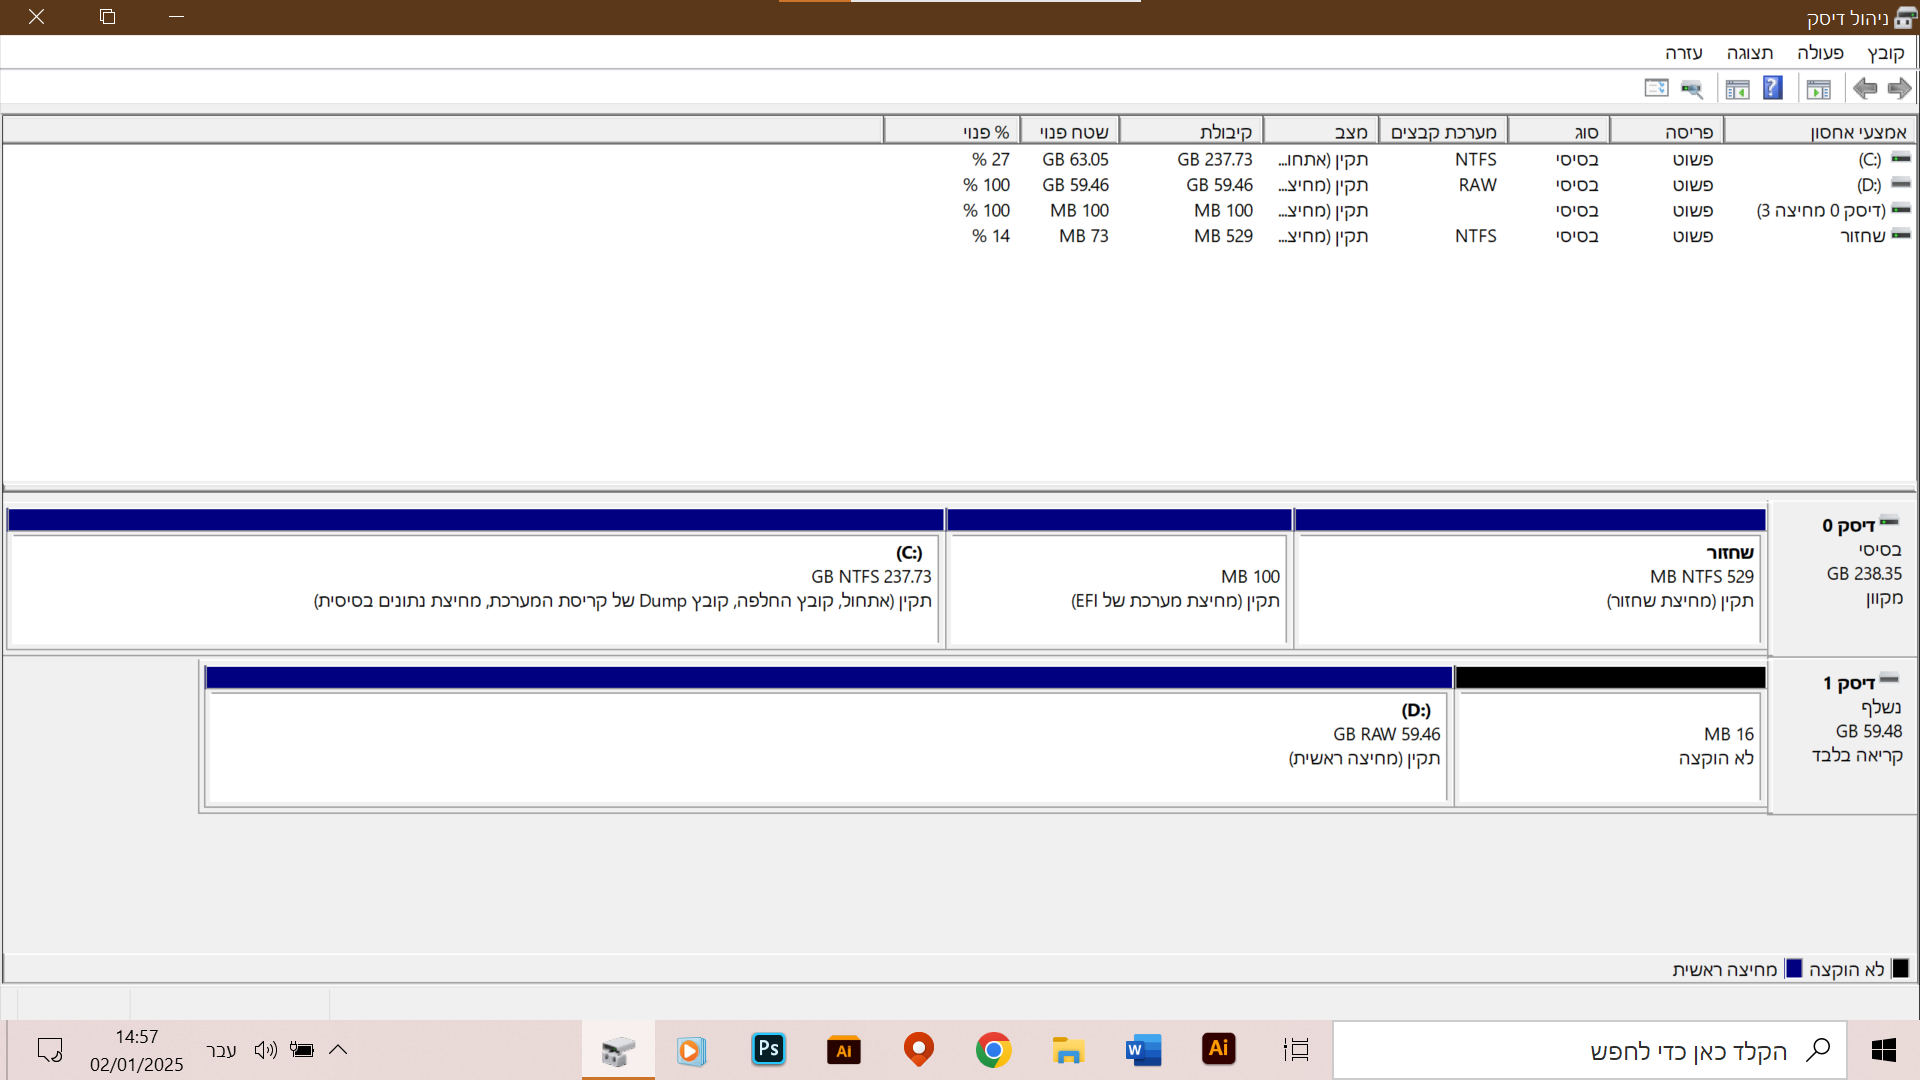Open the clock showing 14:57
This screenshot has width=1920, height=1080.
pos(137,1050)
